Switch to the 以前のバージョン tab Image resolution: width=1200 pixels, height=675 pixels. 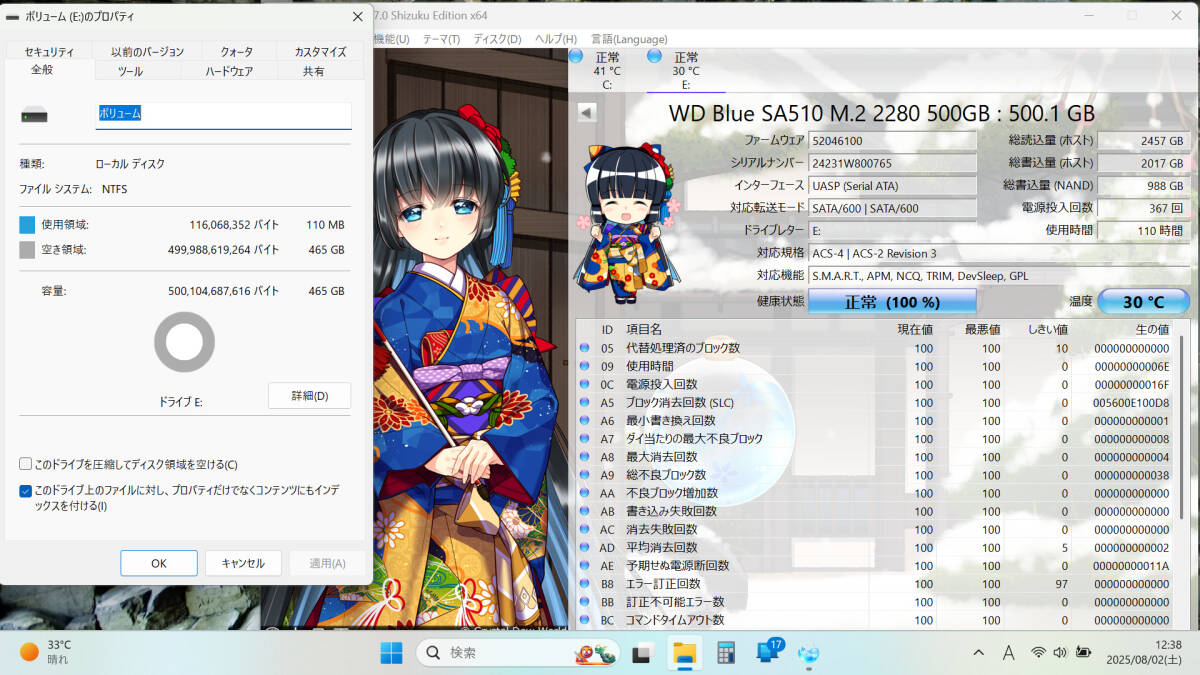coord(147,51)
